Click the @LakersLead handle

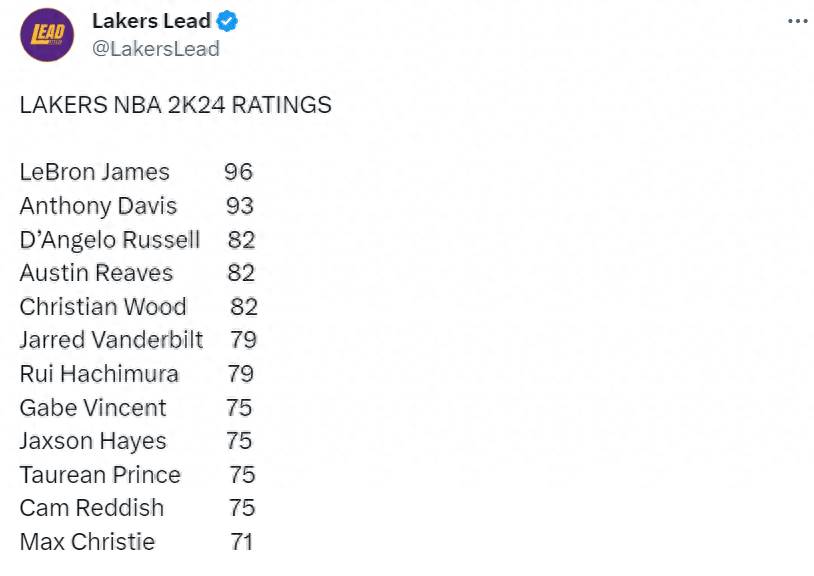click(156, 49)
